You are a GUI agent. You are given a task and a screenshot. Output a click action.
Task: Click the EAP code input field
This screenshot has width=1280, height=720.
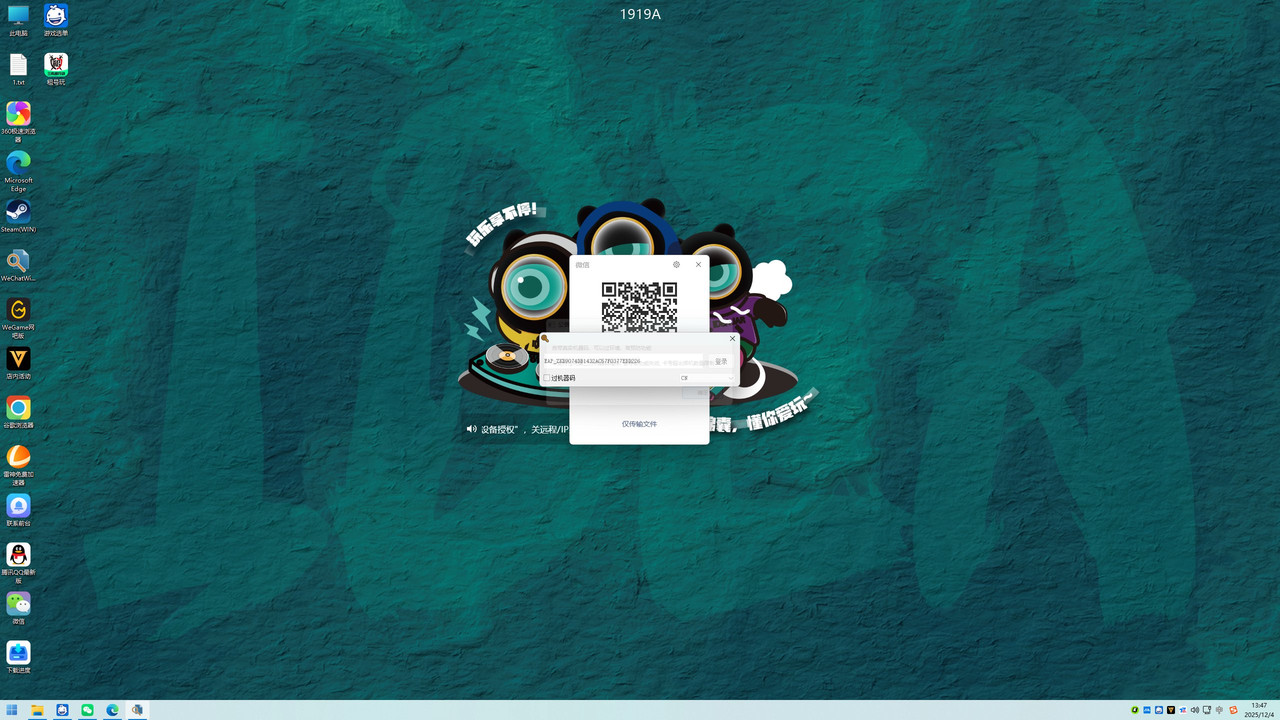click(x=622, y=361)
